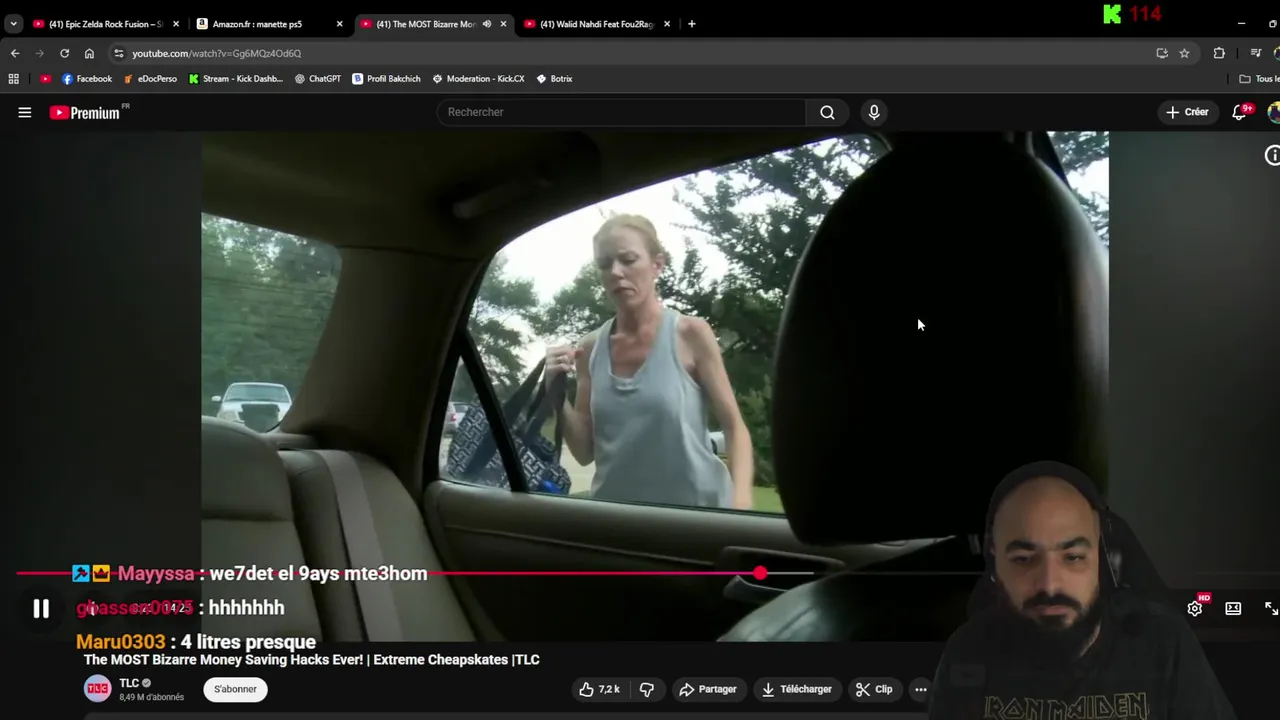Open the YouTube hamburger guide menu
Viewport: 1280px width, 720px height.
coord(25,112)
